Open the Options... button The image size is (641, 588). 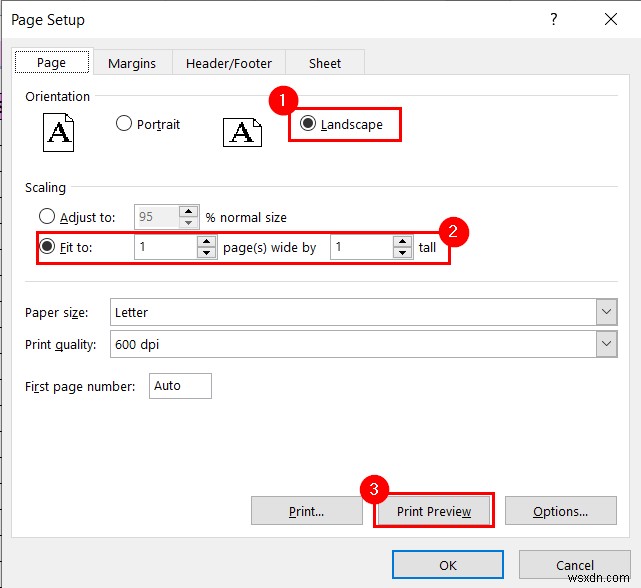[x=560, y=511]
